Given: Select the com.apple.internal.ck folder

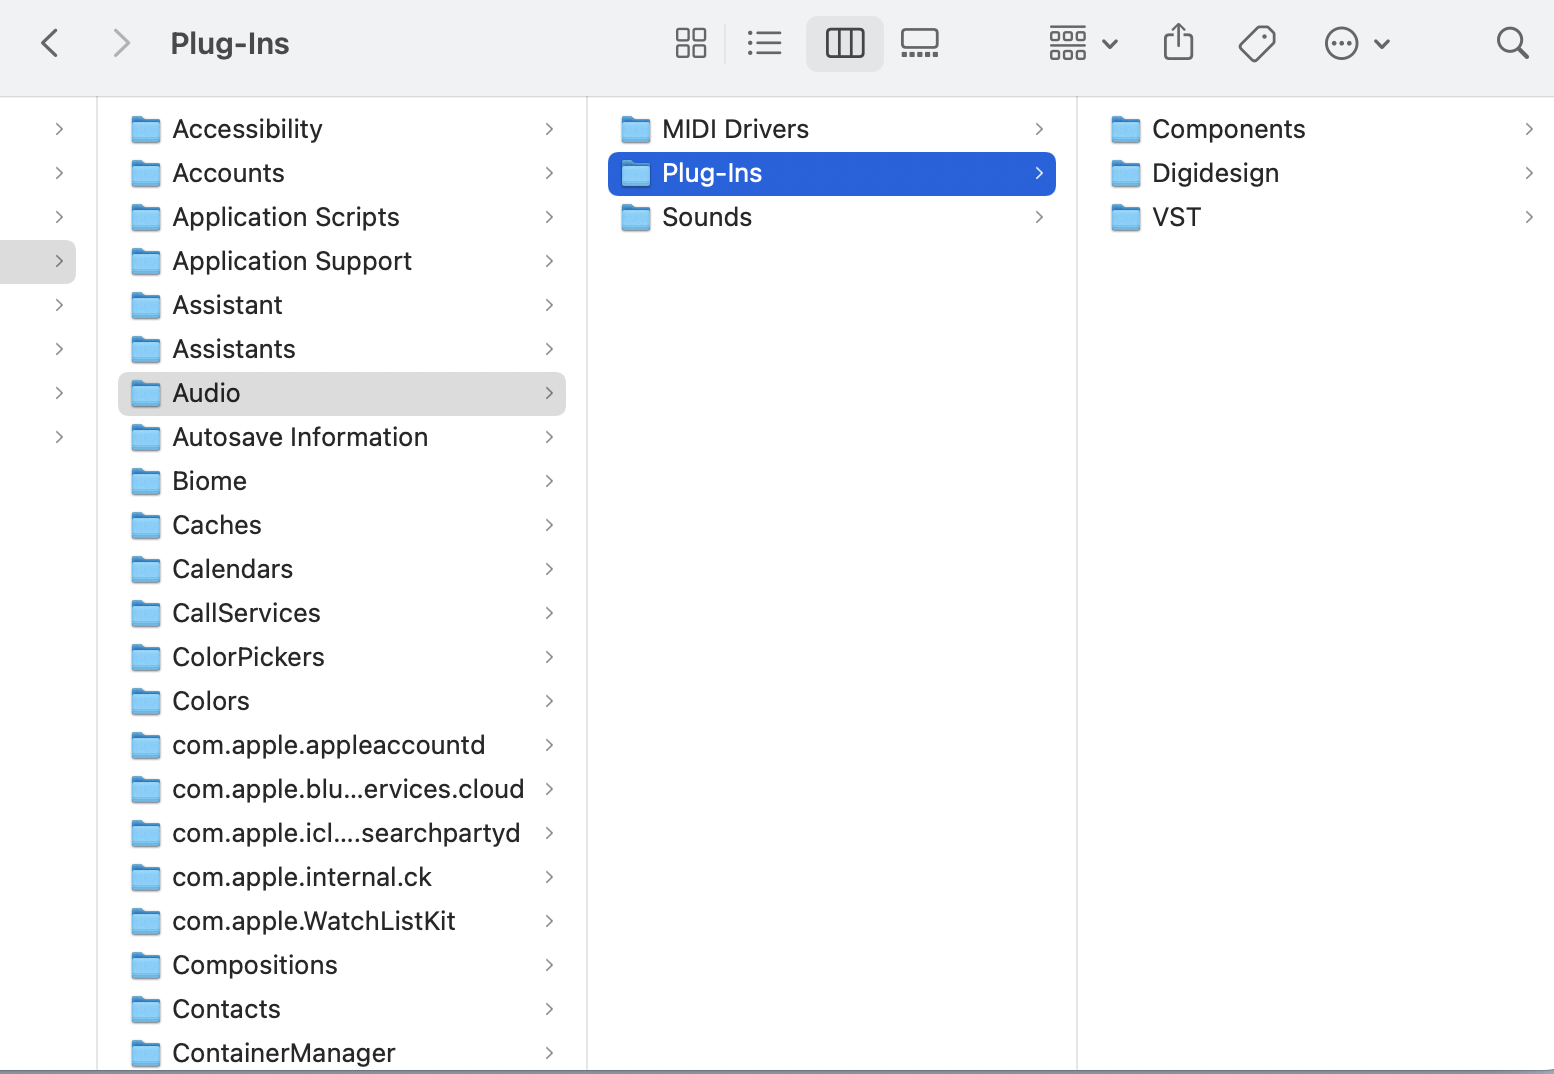Looking at the screenshot, I should 342,877.
